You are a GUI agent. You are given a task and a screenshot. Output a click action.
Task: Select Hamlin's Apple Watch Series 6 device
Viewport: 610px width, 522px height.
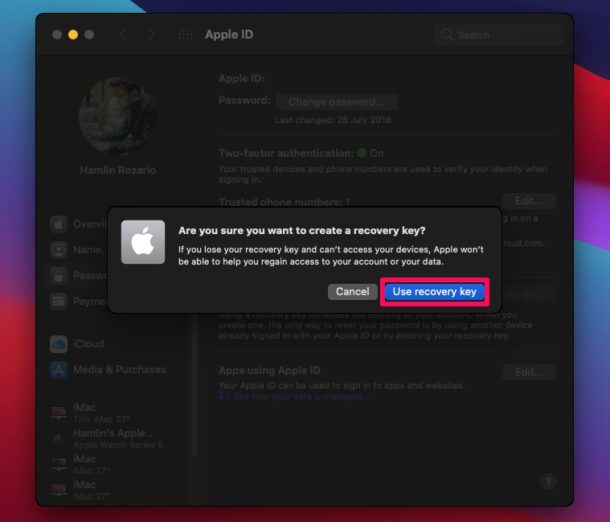[x=106, y=438]
